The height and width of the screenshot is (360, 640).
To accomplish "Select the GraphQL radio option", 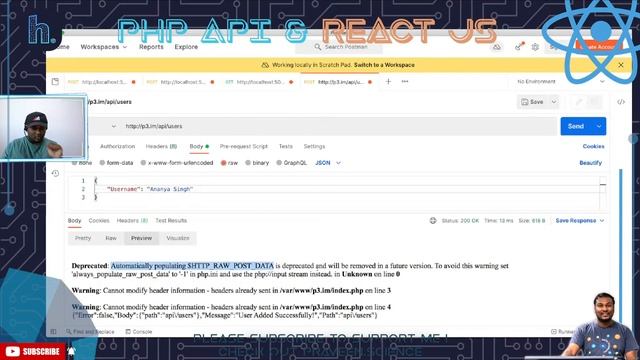I will tap(291, 163).
